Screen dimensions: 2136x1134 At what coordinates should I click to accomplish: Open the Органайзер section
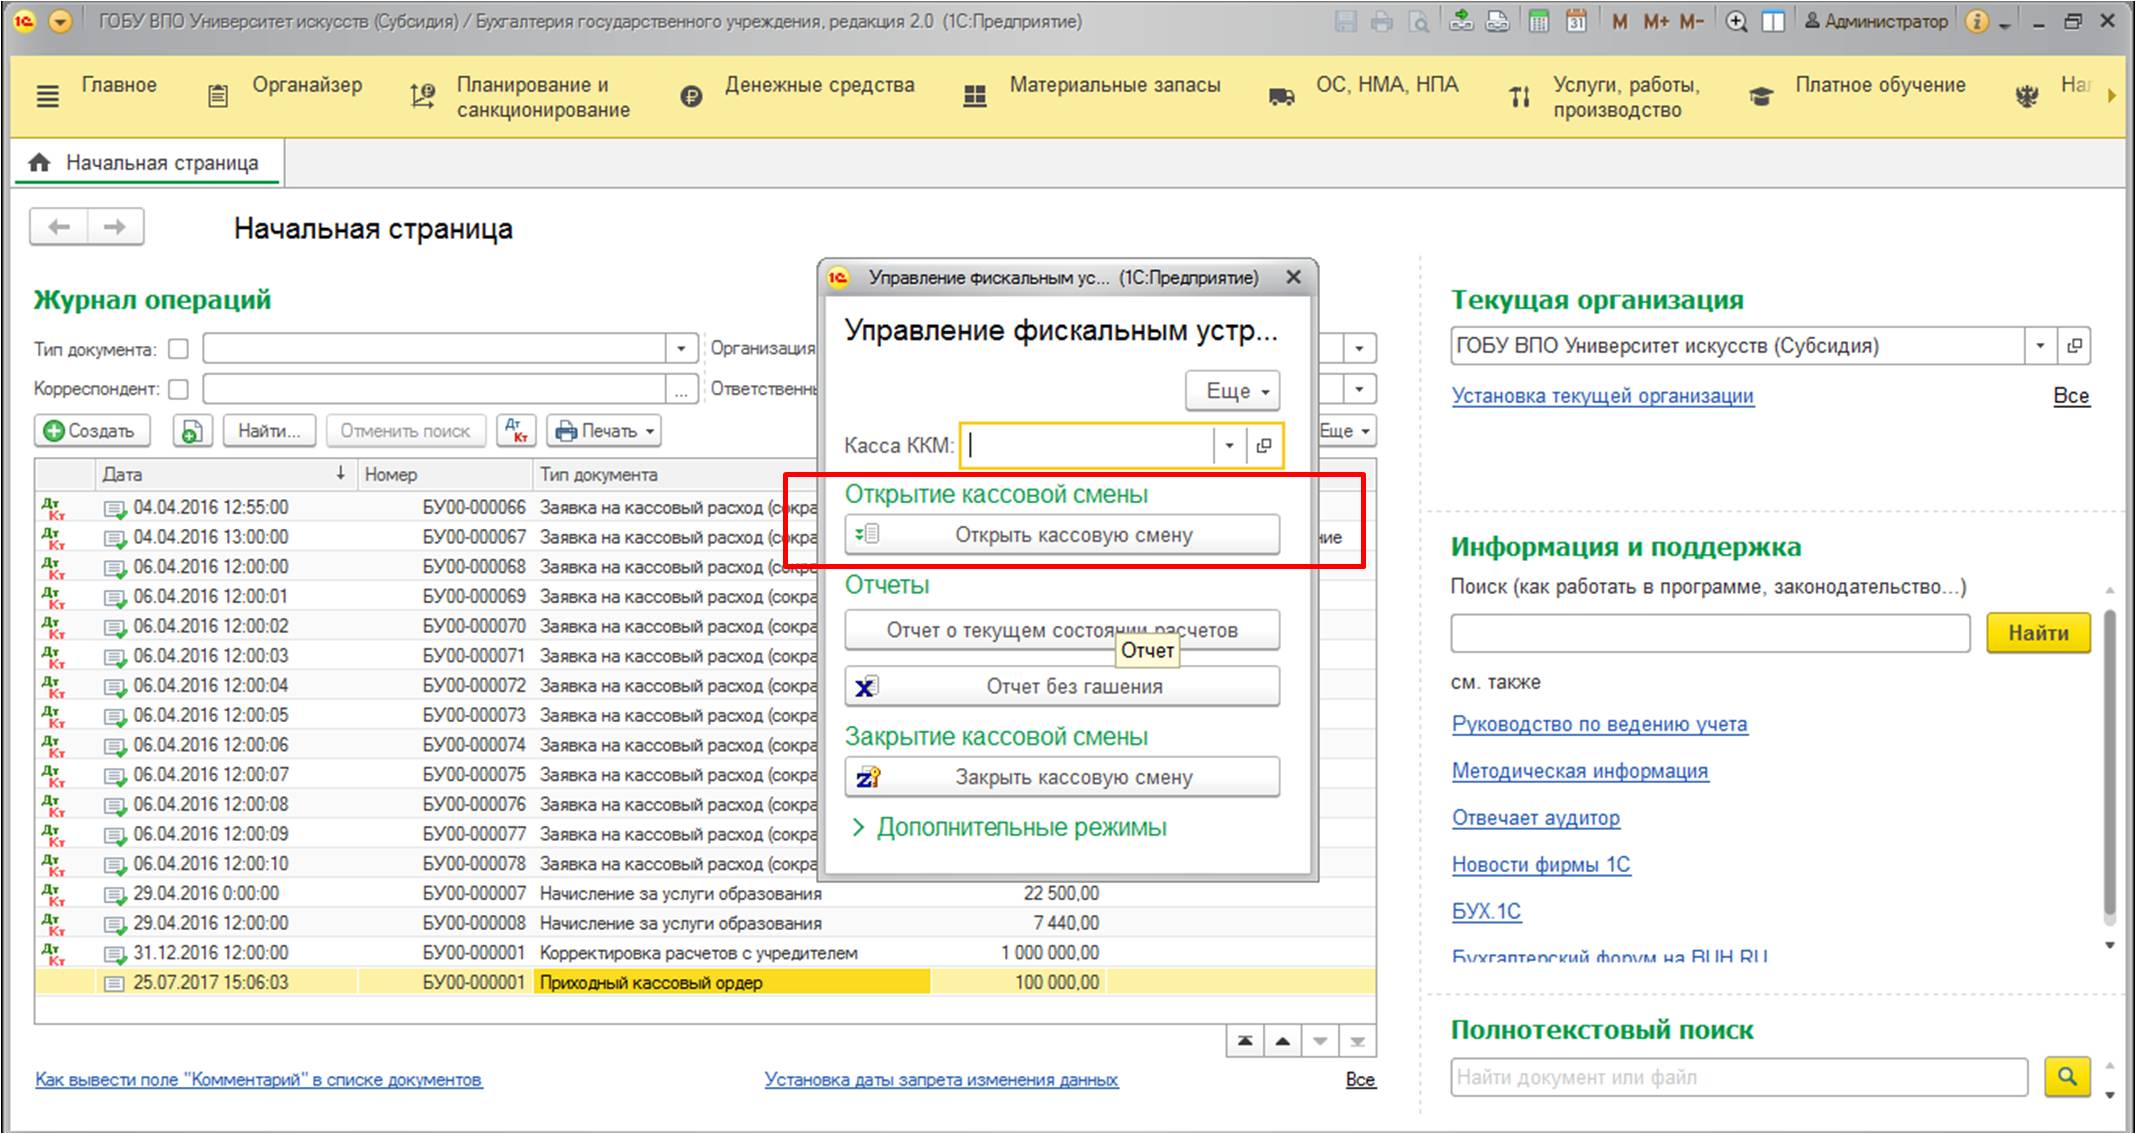tap(307, 85)
